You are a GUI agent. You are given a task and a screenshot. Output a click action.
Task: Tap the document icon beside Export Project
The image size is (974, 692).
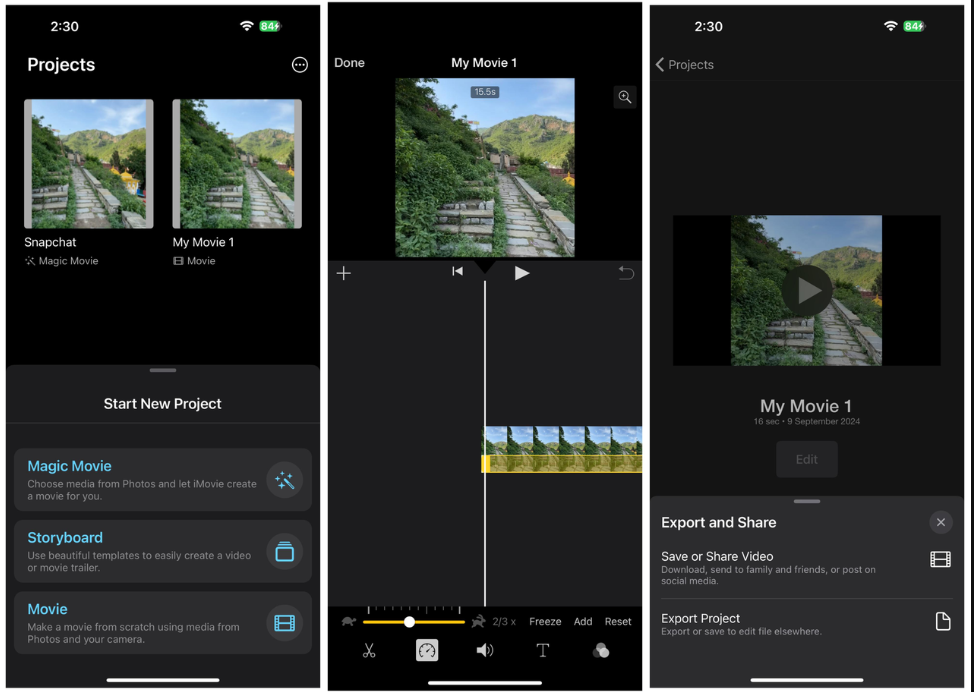[943, 621]
